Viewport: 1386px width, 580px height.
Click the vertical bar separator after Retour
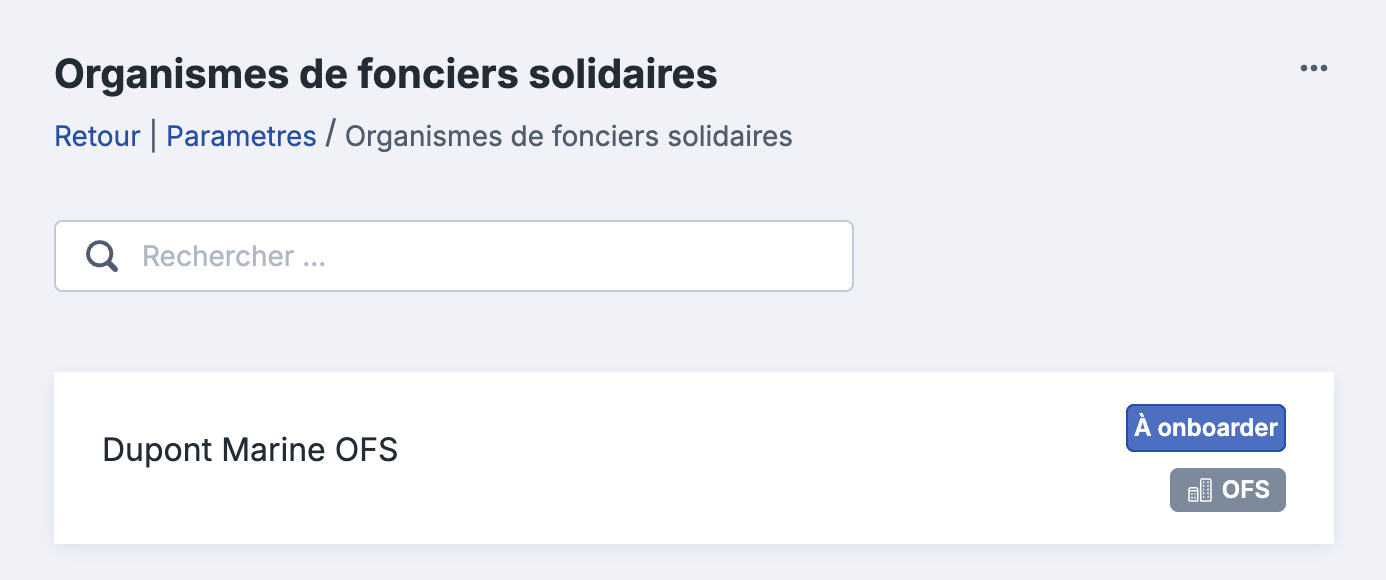tap(153, 136)
